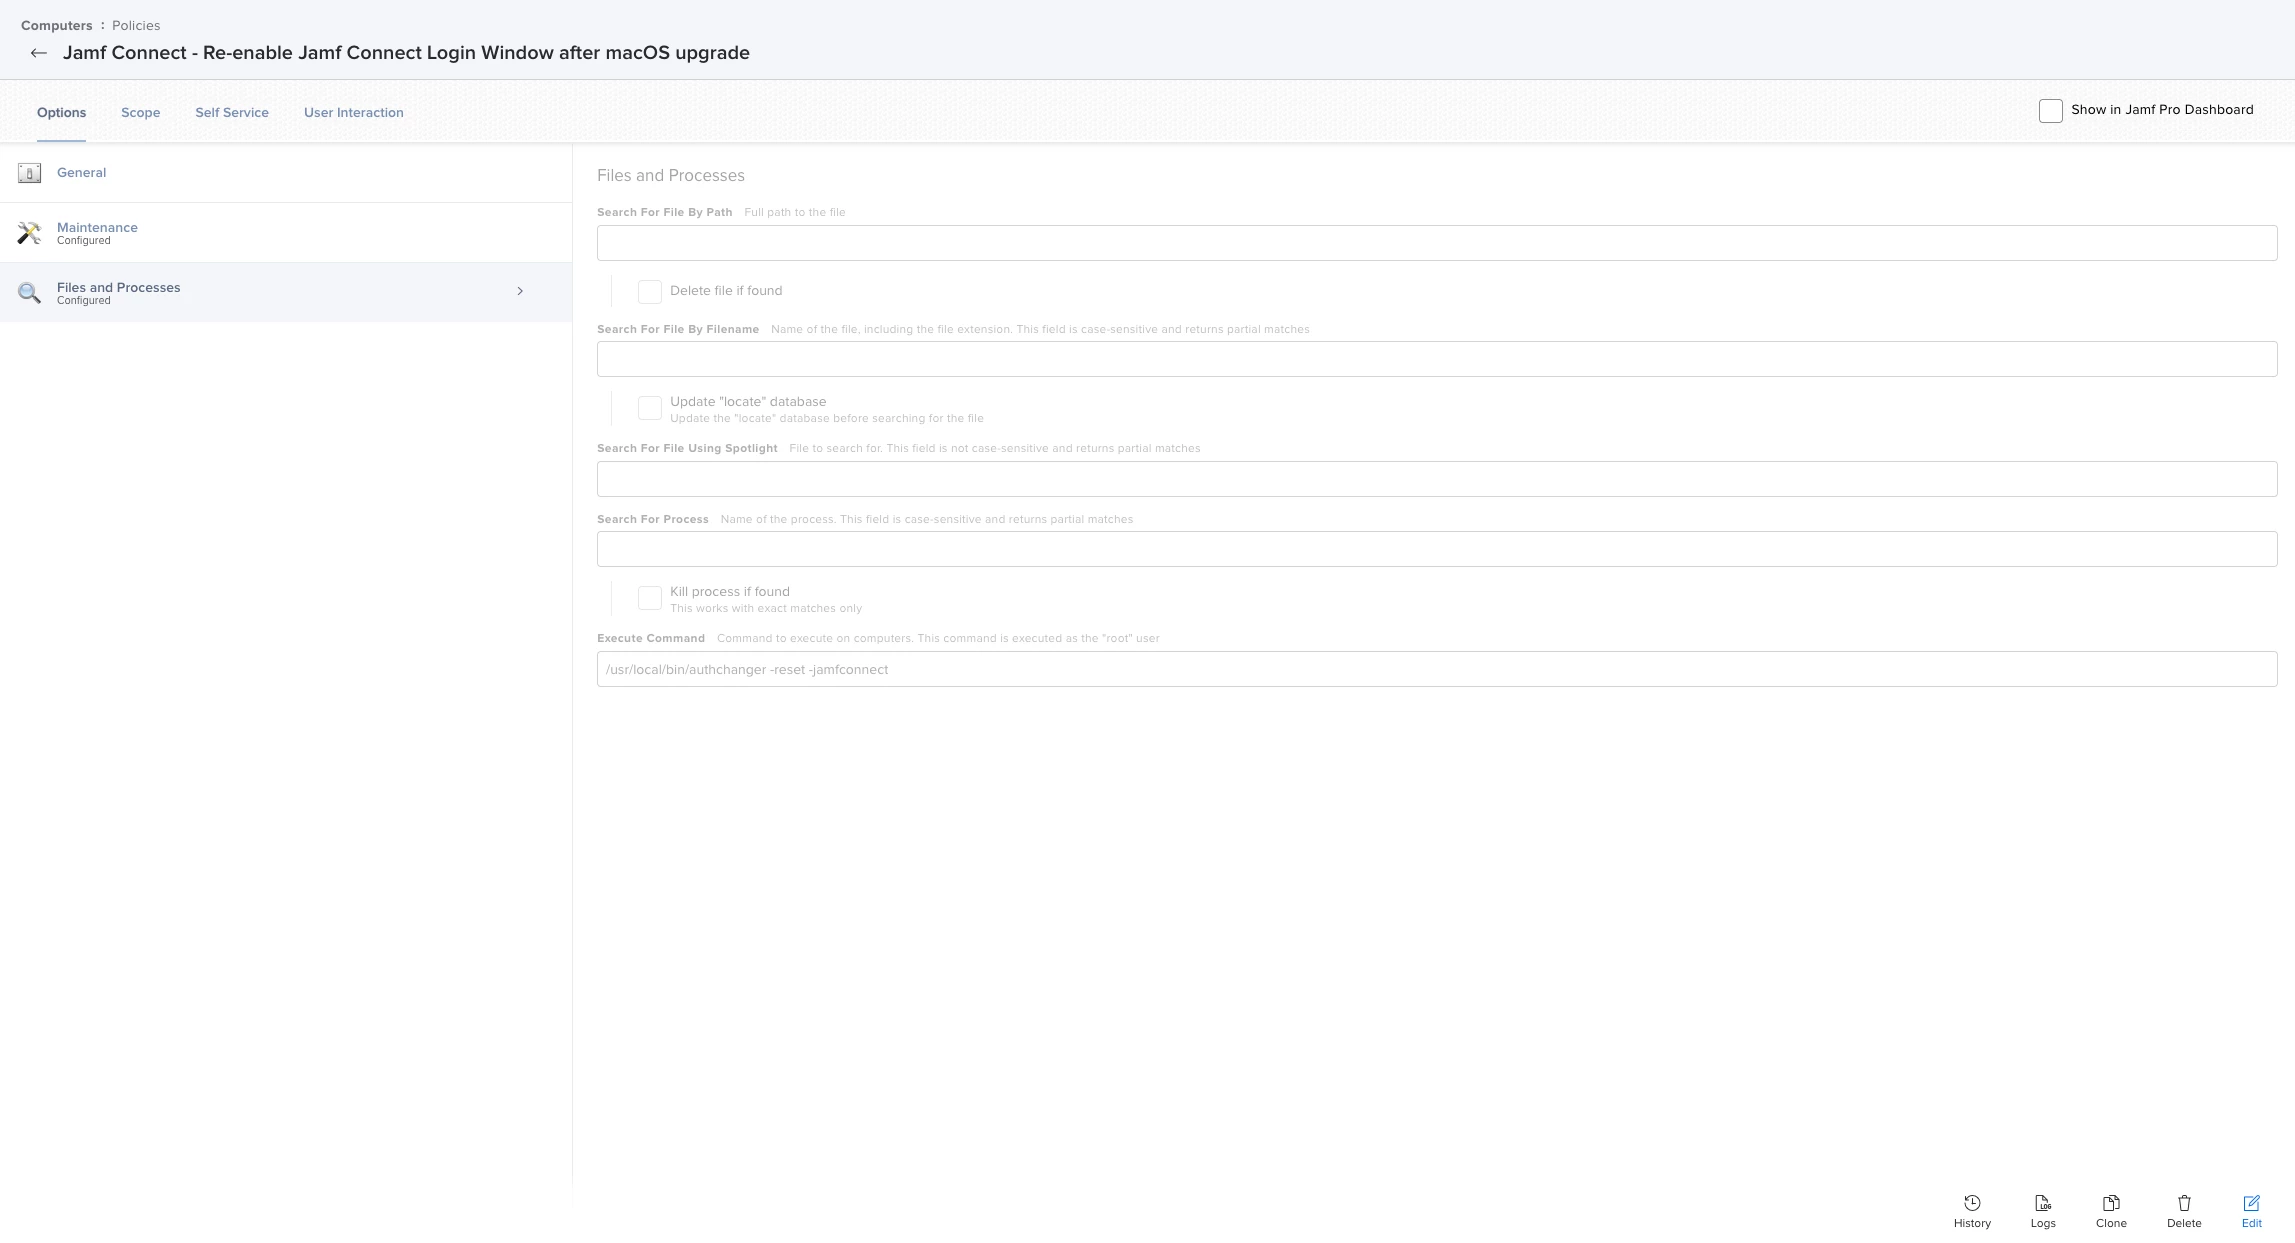Open the Self Service tab
2295x1243 pixels.
231,112
